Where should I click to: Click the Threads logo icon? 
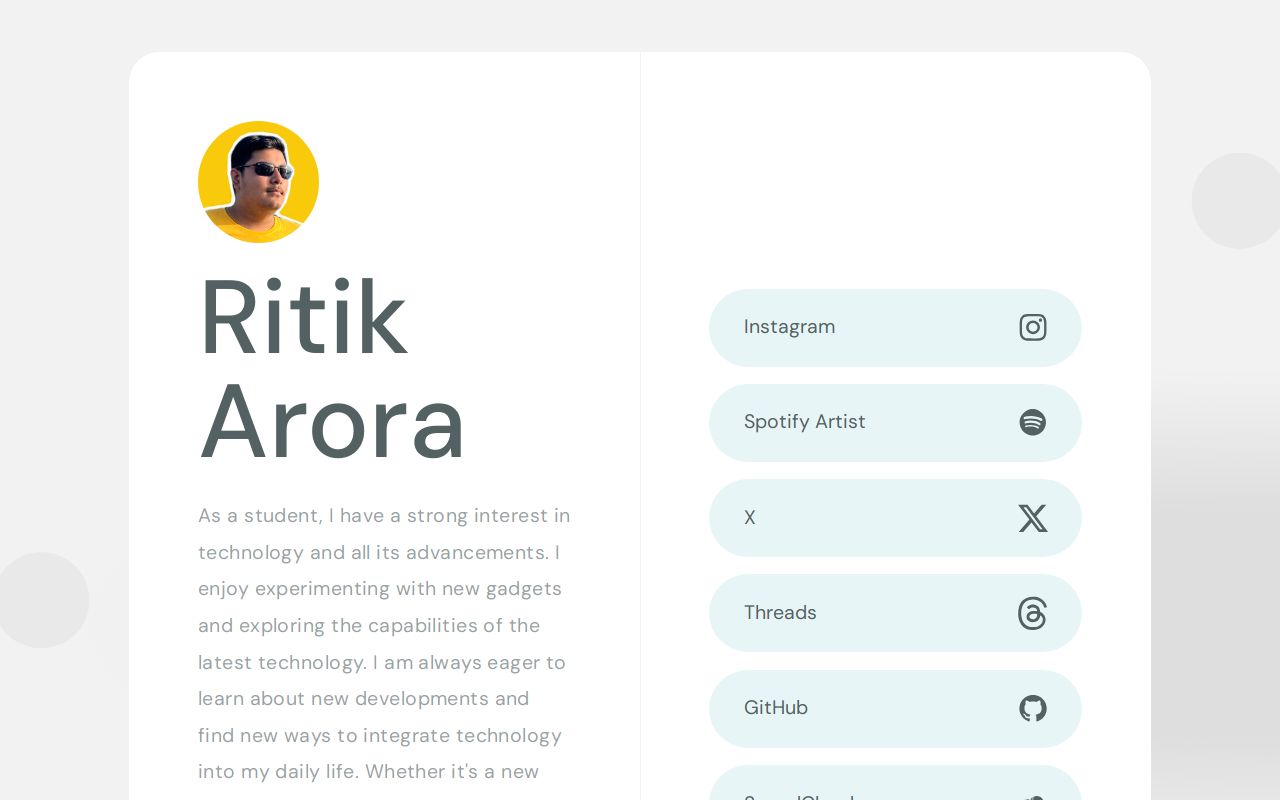pos(1033,613)
